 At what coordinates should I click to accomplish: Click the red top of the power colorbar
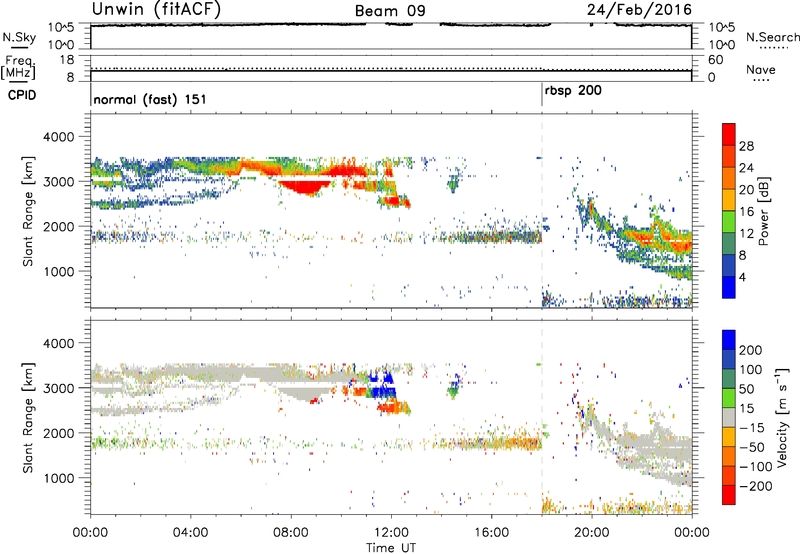[x=729, y=134]
